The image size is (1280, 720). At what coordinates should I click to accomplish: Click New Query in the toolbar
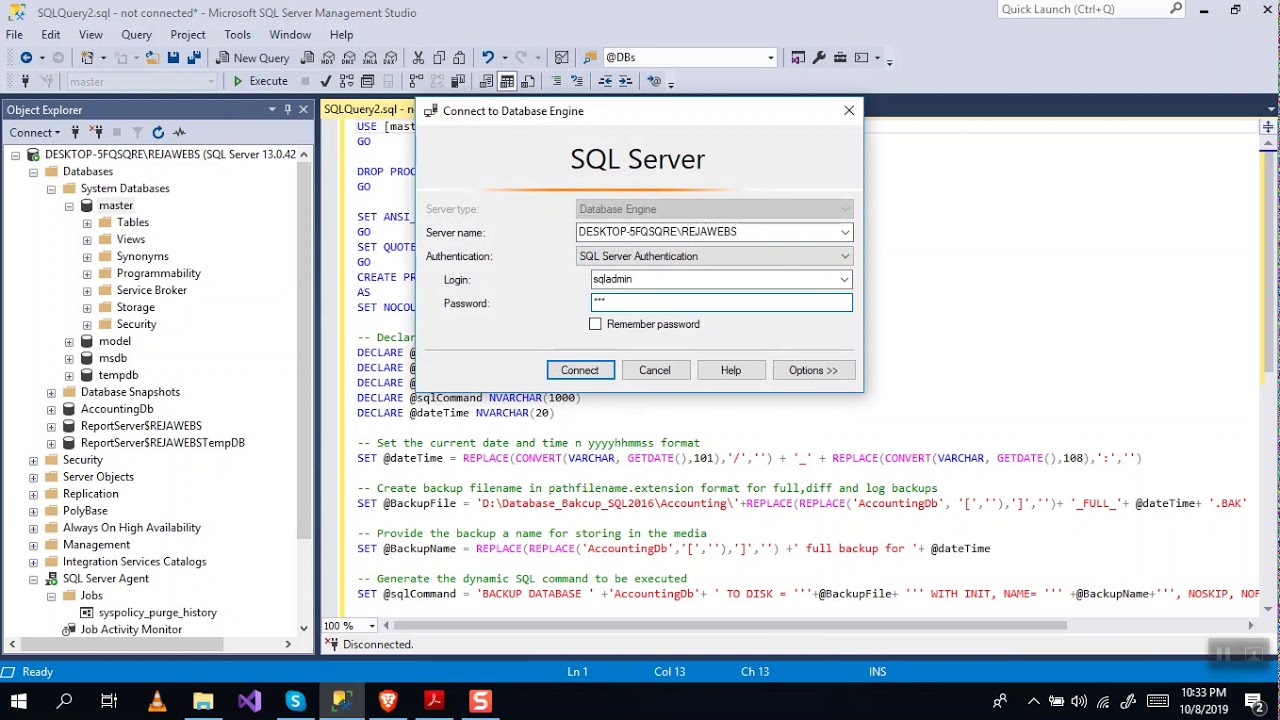(x=251, y=58)
